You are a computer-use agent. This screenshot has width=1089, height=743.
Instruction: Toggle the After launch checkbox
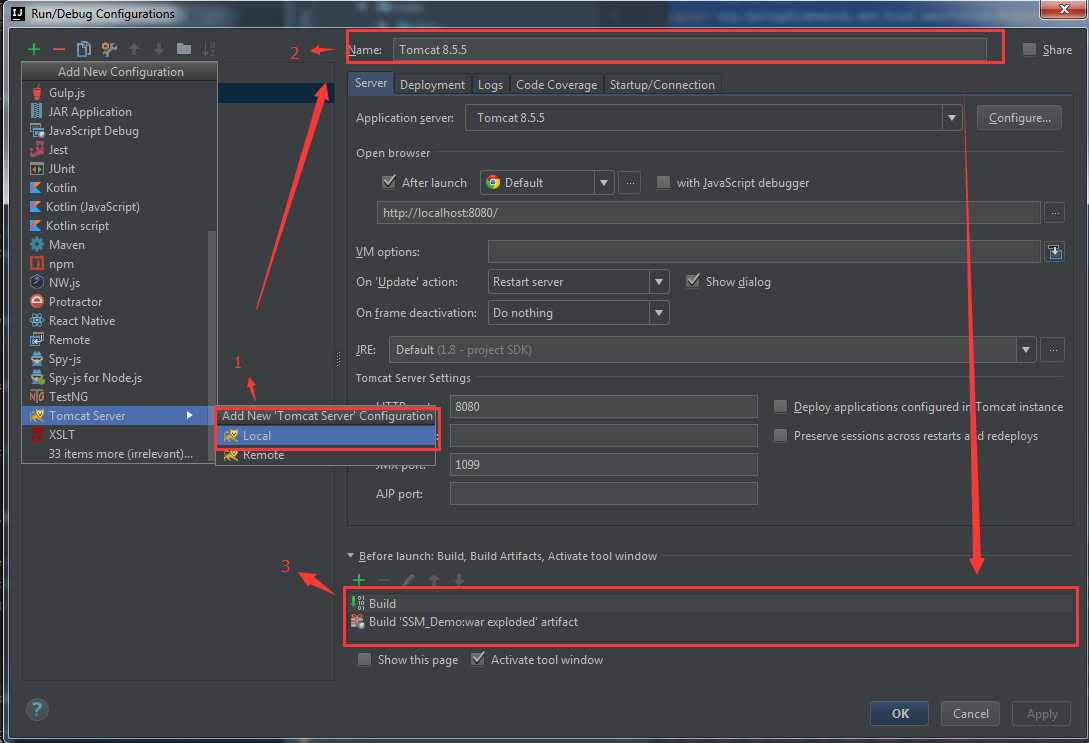pos(389,183)
